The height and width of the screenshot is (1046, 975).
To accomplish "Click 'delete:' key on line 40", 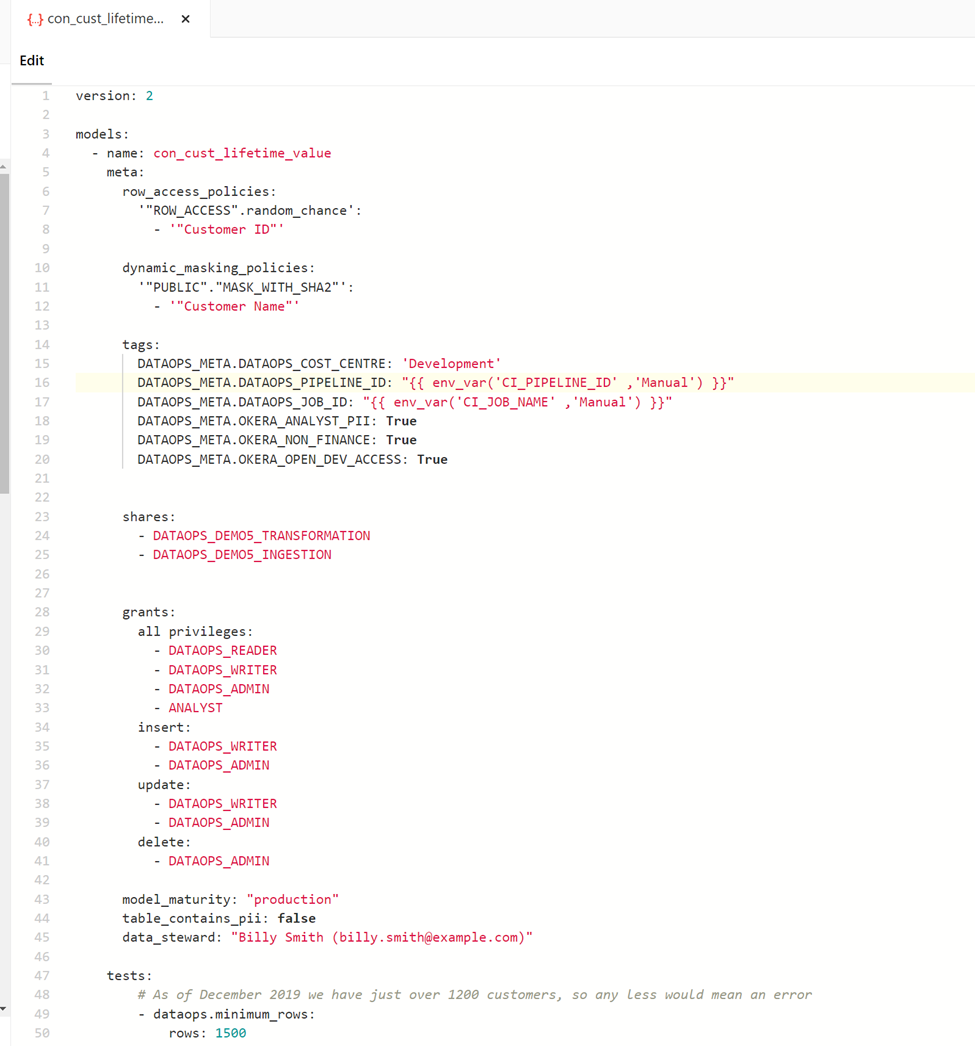I will pos(164,842).
